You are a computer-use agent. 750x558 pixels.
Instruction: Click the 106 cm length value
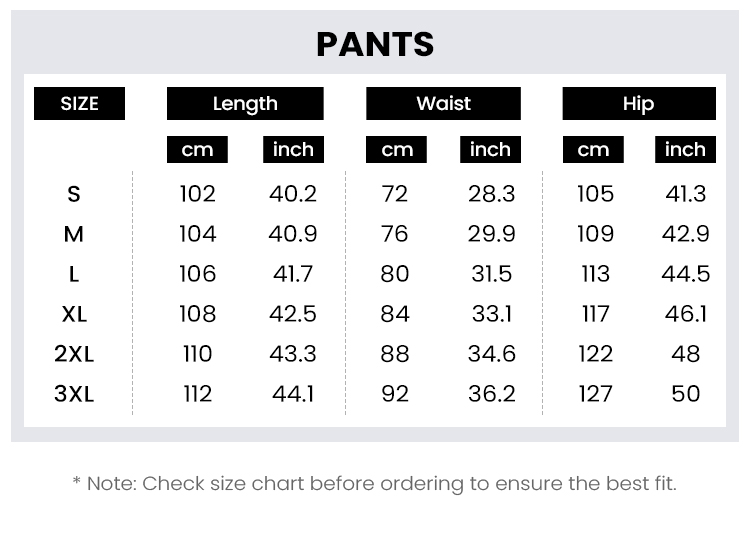[x=197, y=274]
